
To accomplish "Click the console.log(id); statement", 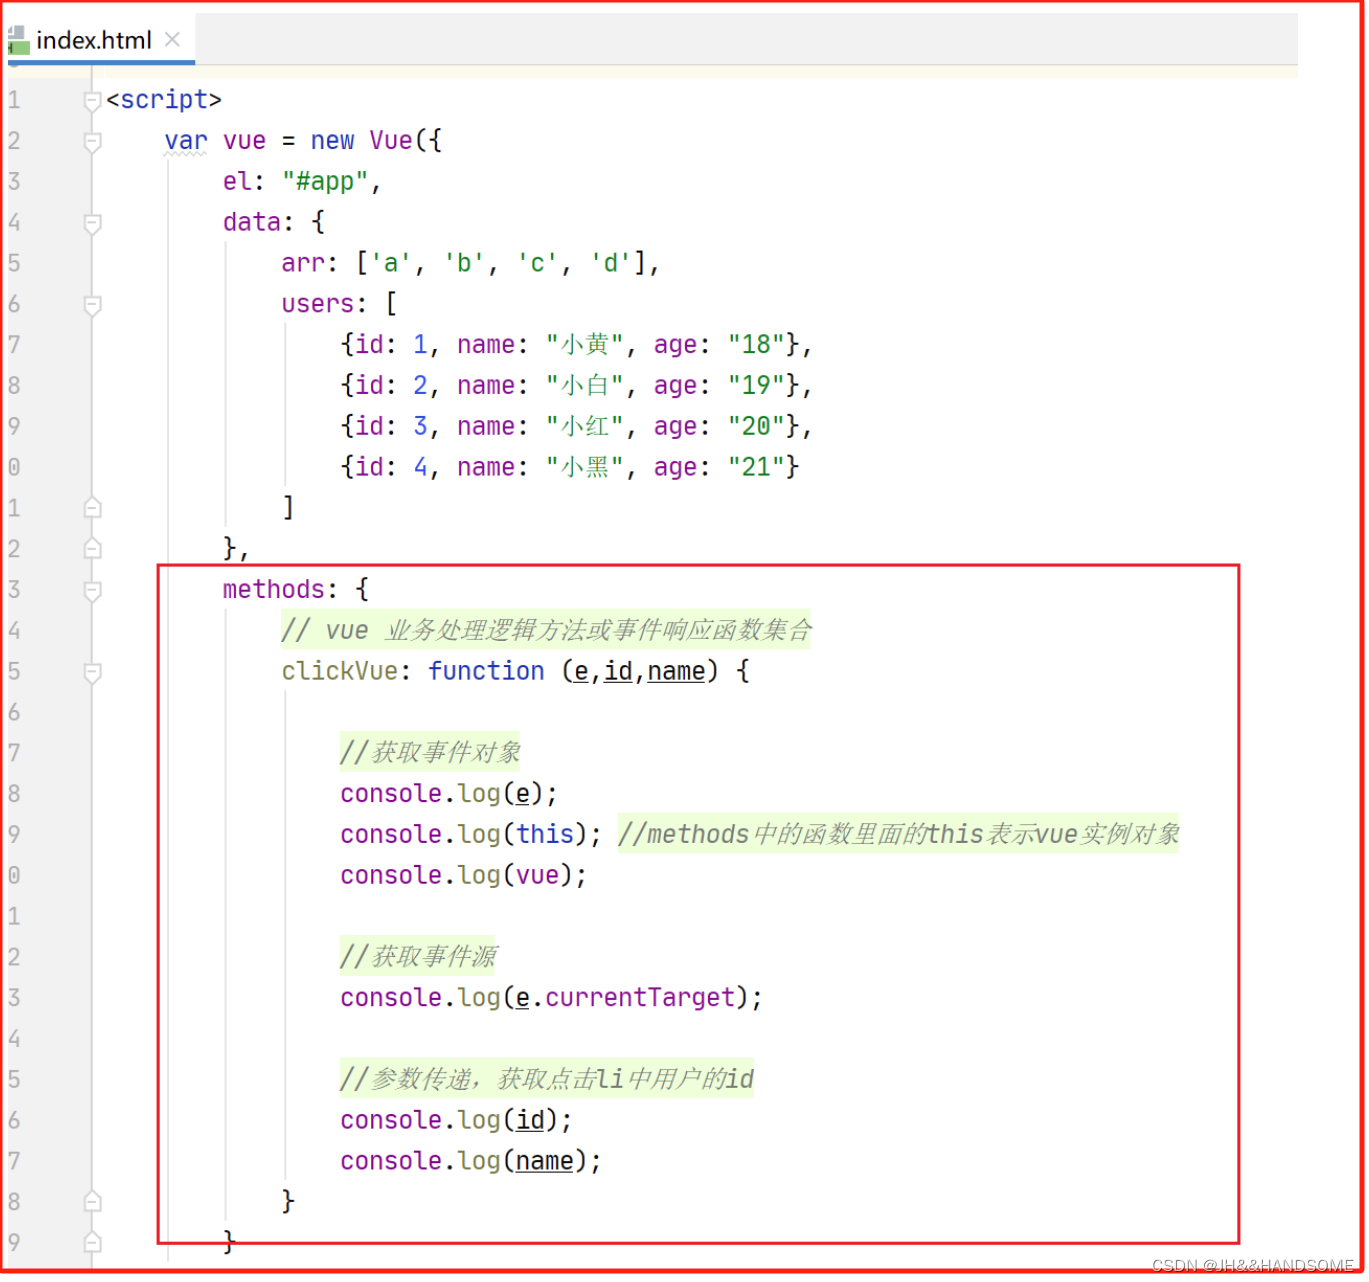I will click(x=457, y=1121).
